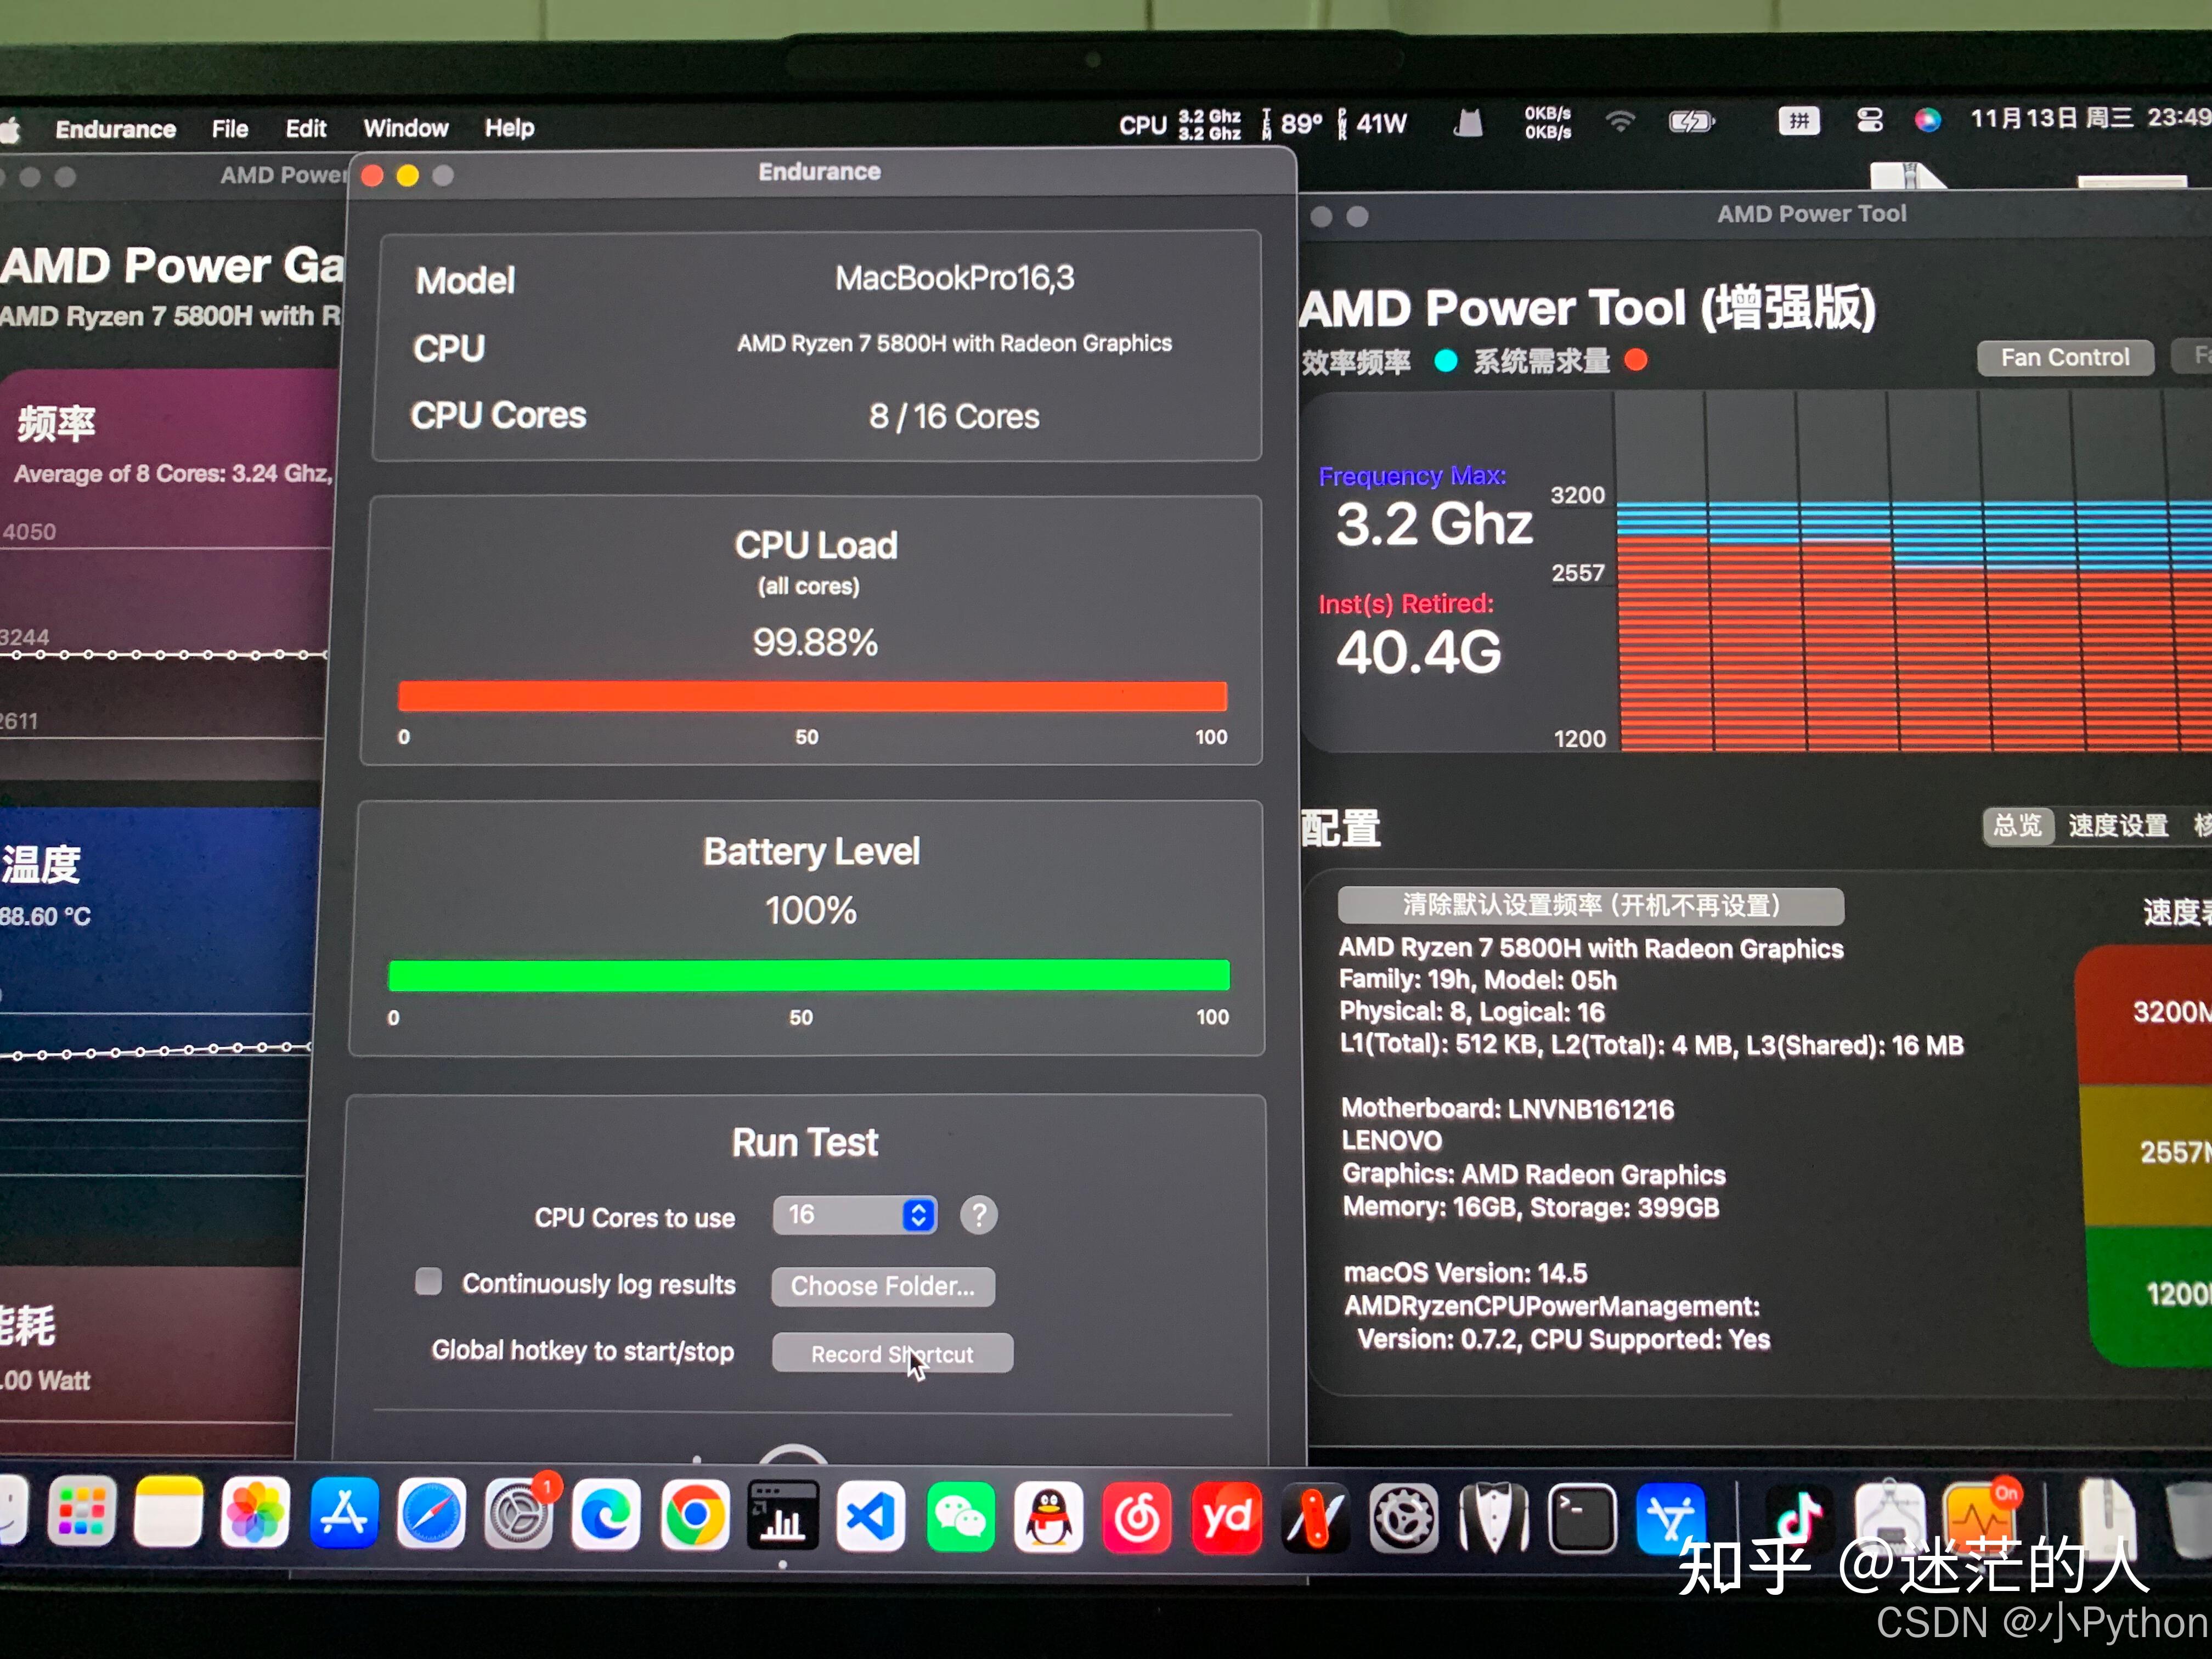The width and height of the screenshot is (2212, 1659).
Task: Open Terminal from the dock
Action: pyautogui.click(x=1582, y=1518)
